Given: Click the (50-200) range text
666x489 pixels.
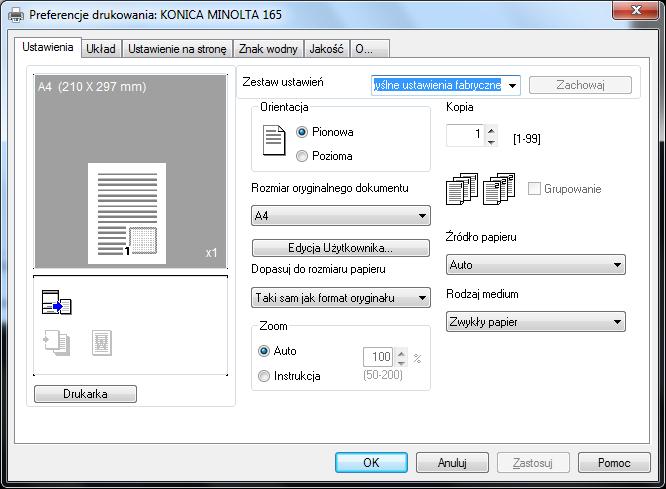Looking at the screenshot, I should pos(383,375).
